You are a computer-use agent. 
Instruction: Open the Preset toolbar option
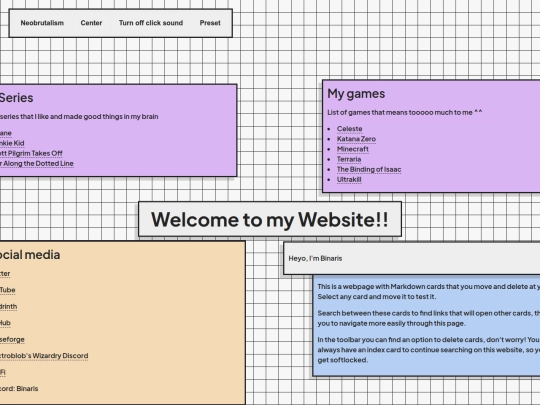(x=210, y=23)
